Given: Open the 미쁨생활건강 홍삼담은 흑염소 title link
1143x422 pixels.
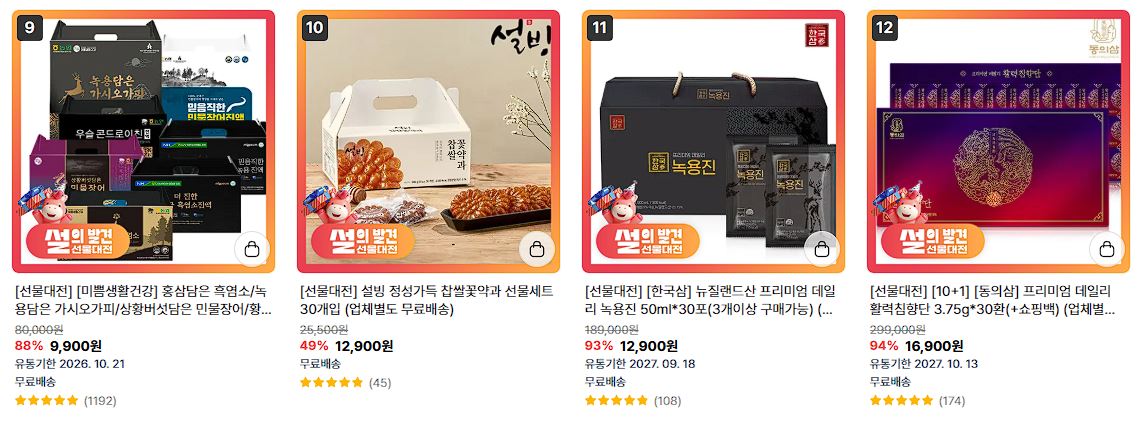Looking at the screenshot, I should pos(144,300).
